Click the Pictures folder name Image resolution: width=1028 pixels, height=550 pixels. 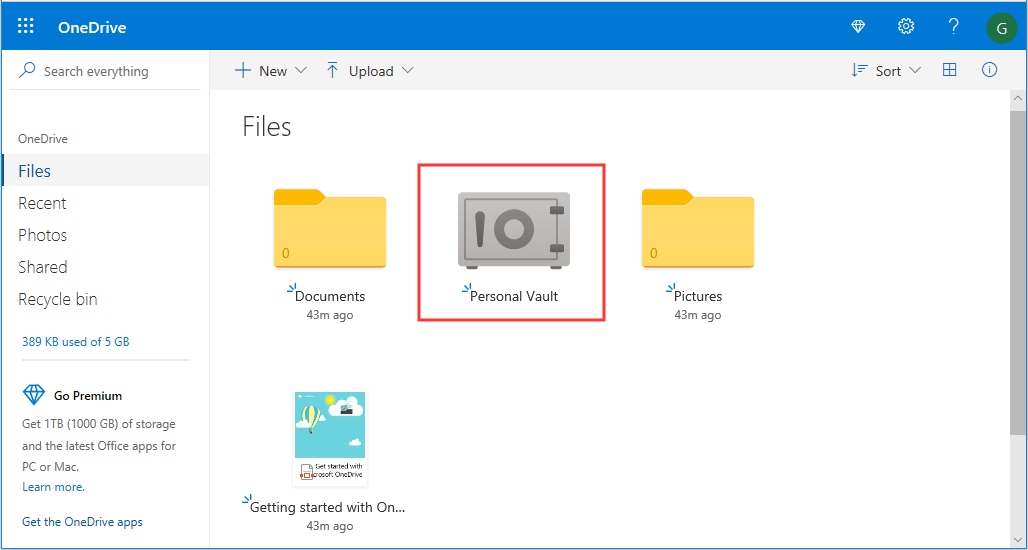tap(698, 296)
